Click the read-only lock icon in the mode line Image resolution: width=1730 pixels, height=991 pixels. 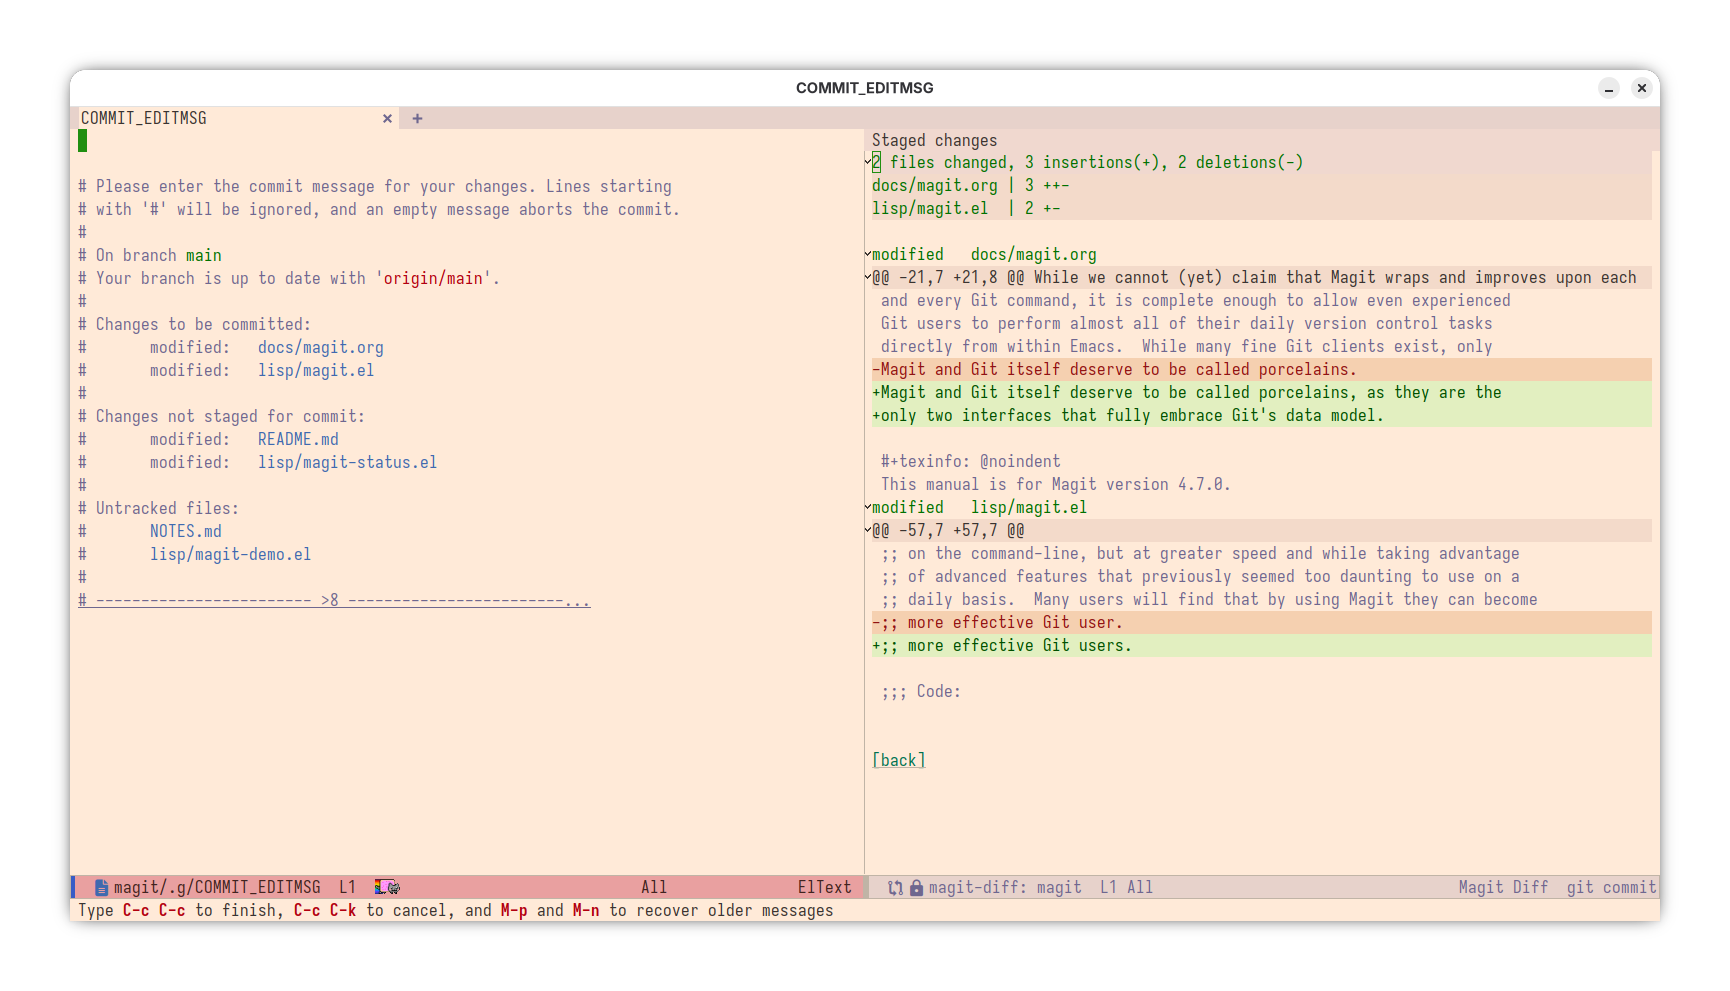(916, 887)
